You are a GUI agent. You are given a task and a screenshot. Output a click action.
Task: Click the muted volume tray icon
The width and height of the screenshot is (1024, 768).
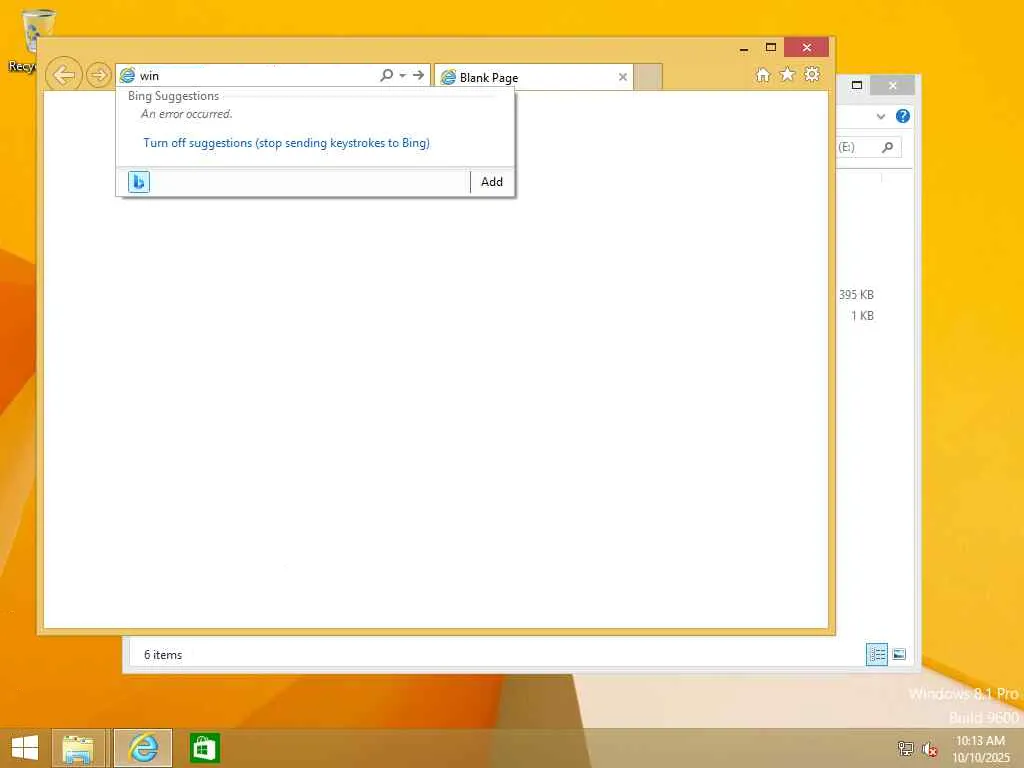point(930,749)
